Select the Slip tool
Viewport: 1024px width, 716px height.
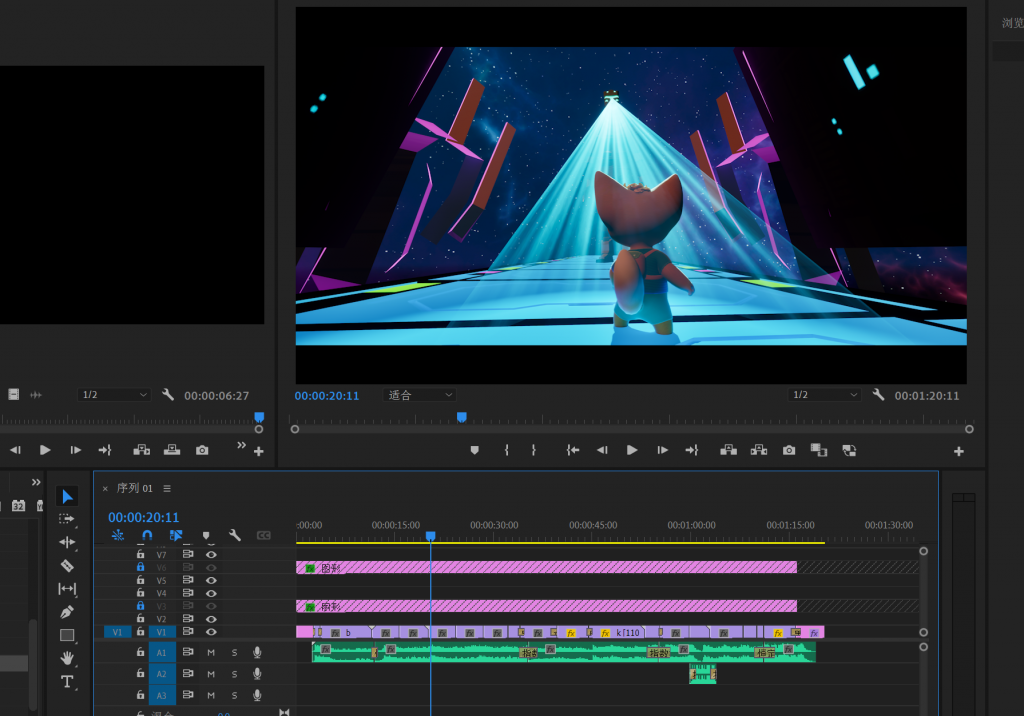[x=67, y=589]
